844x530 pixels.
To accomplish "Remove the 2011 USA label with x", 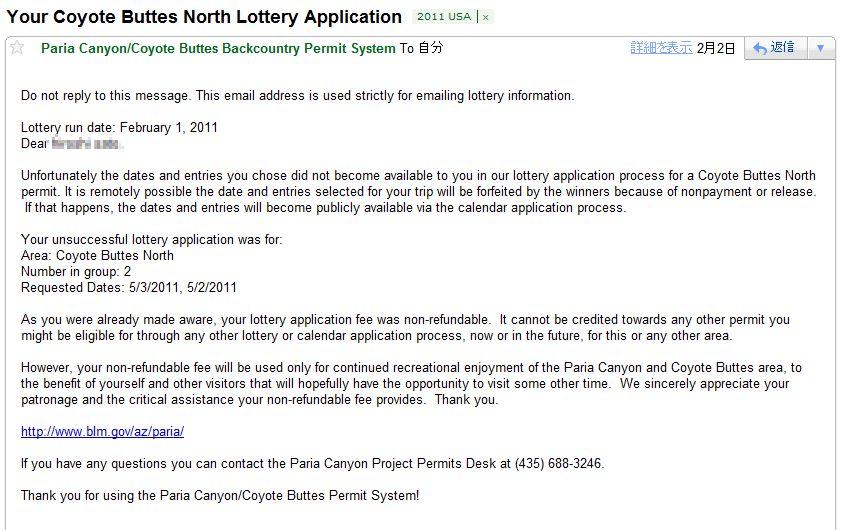I will [x=486, y=18].
